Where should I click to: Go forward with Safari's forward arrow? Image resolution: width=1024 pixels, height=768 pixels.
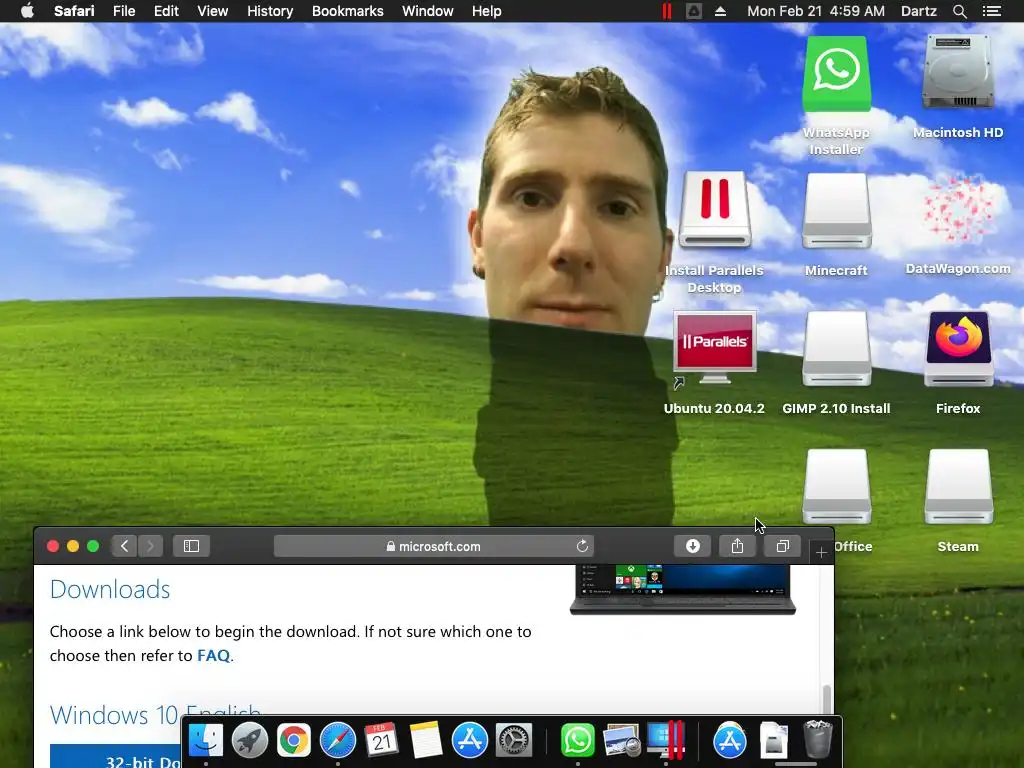tap(150, 546)
